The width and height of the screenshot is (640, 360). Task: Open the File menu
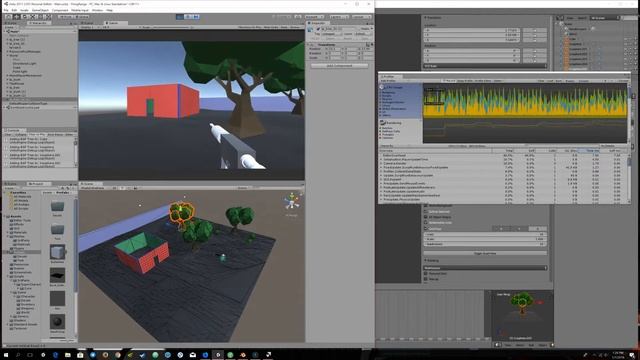point(6,10)
